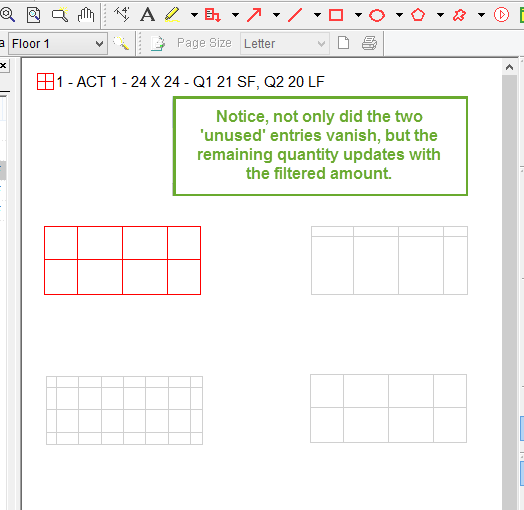Select the red Rectangle shape tool

point(336,15)
